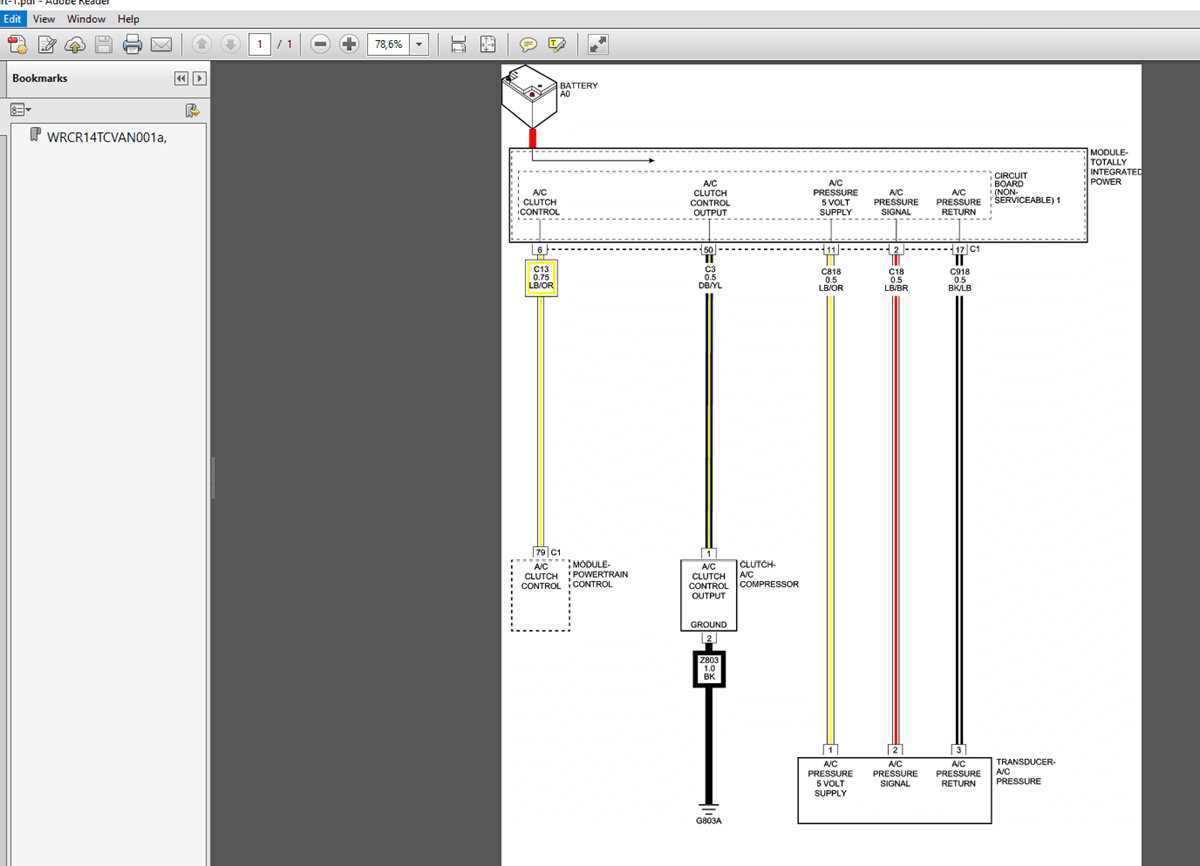Add a sticky note comment
This screenshot has width=1200, height=866.
point(528,44)
